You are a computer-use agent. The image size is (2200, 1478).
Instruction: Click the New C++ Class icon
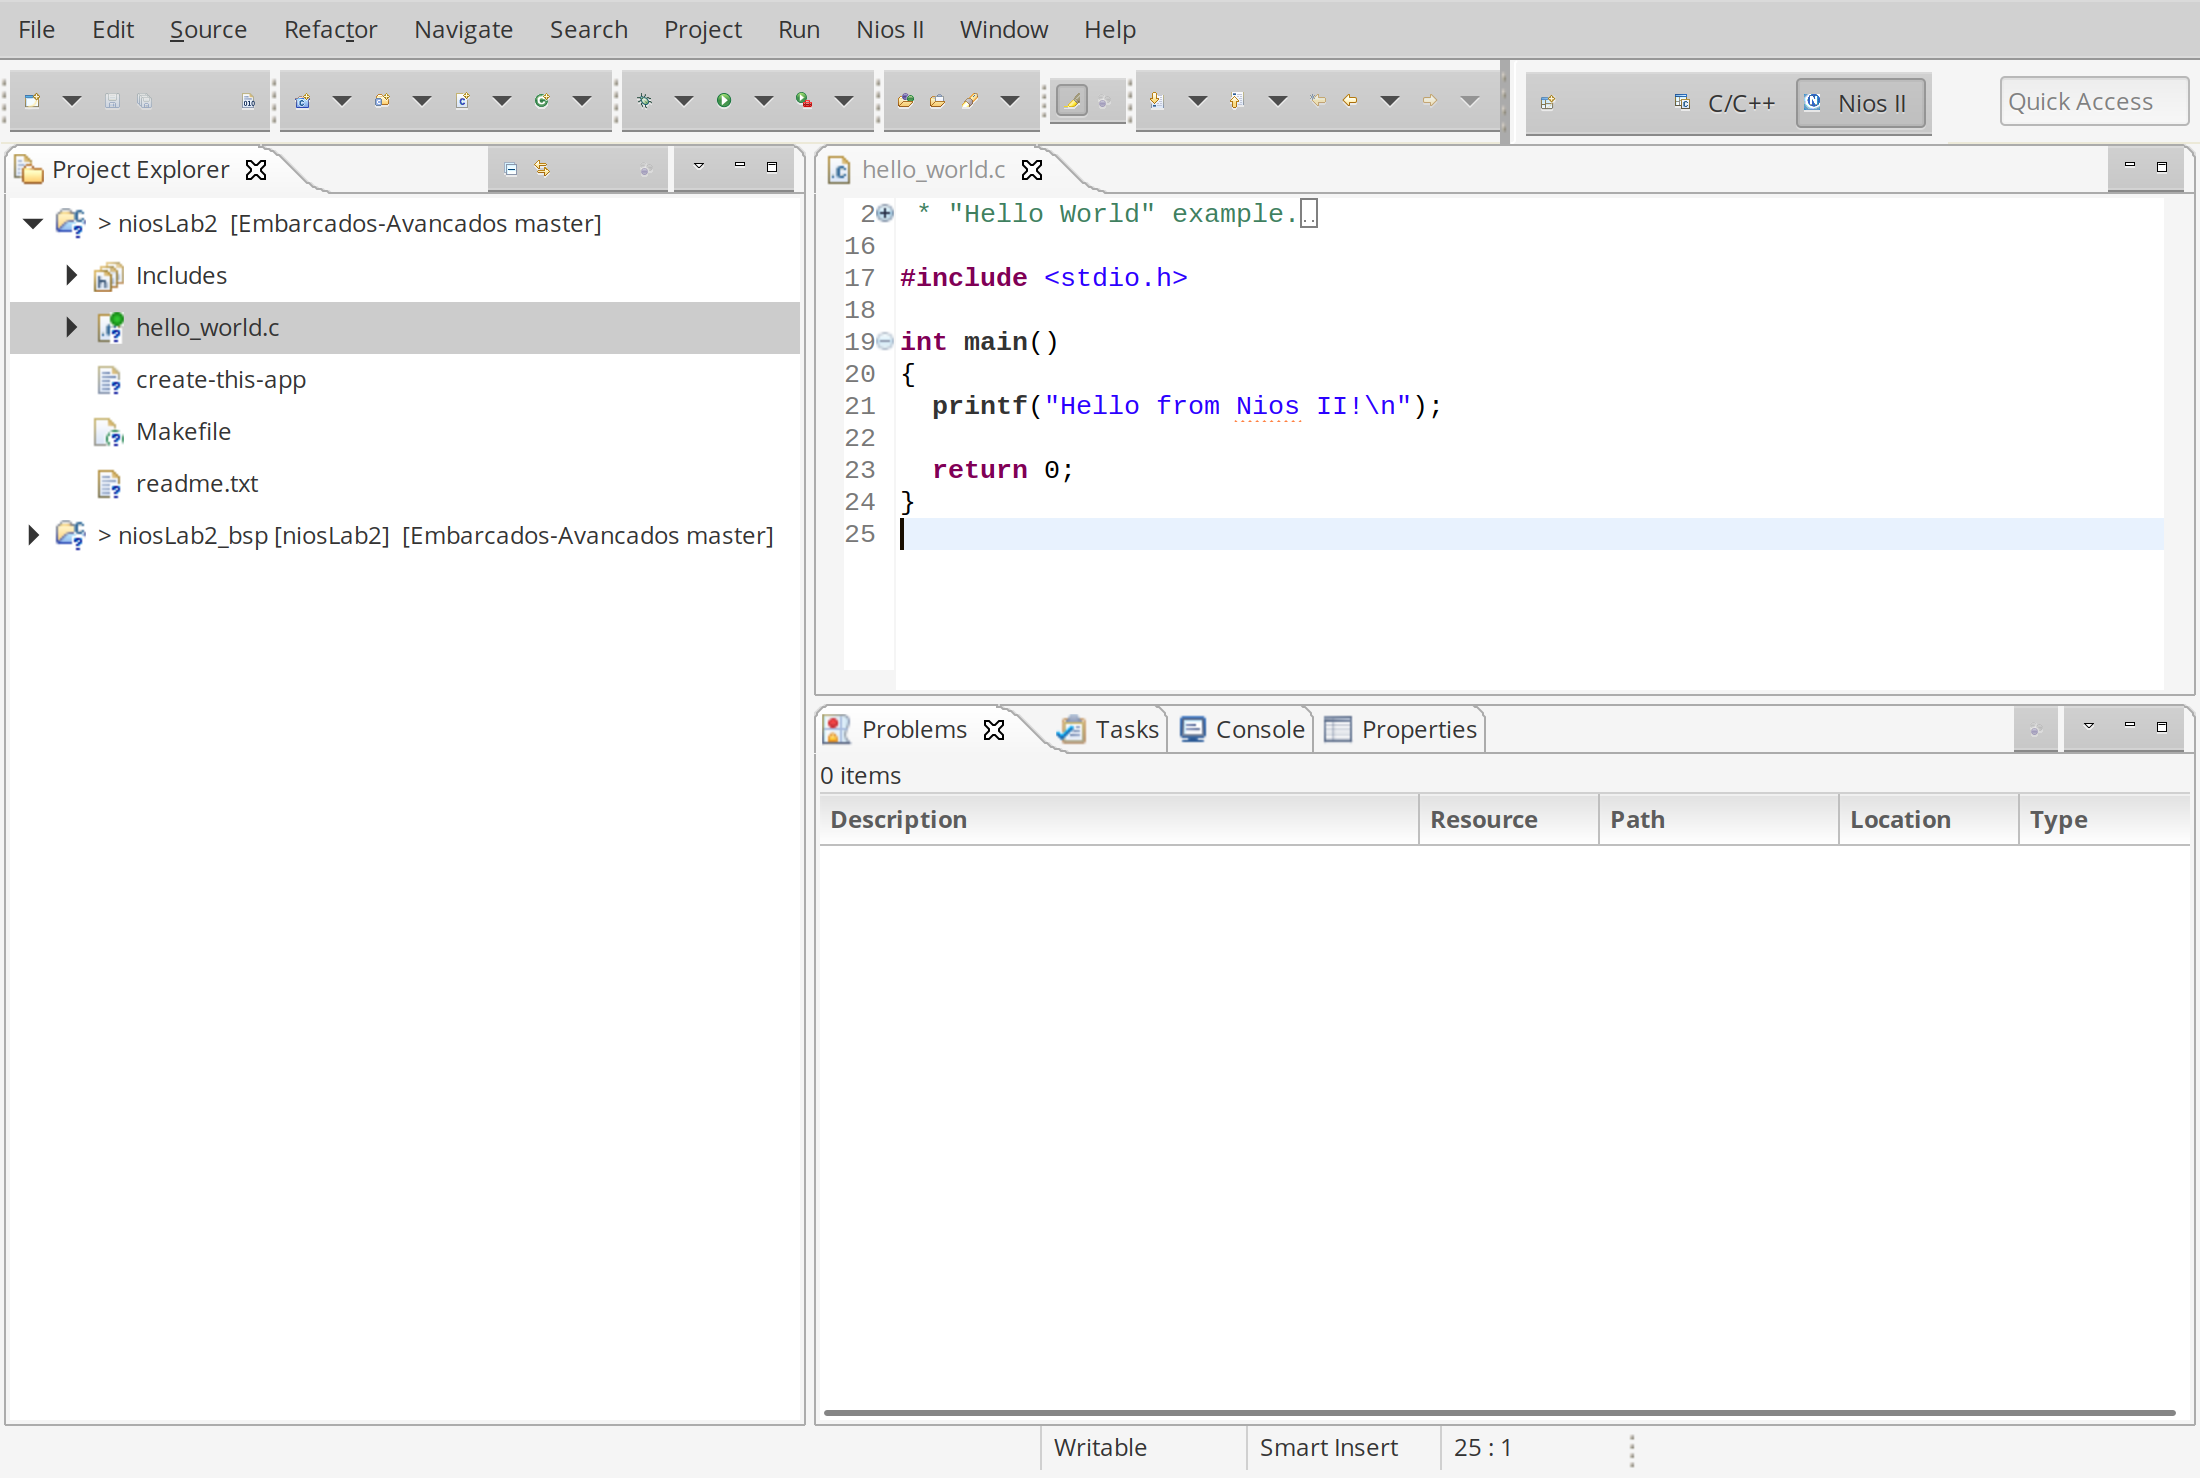point(542,101)
